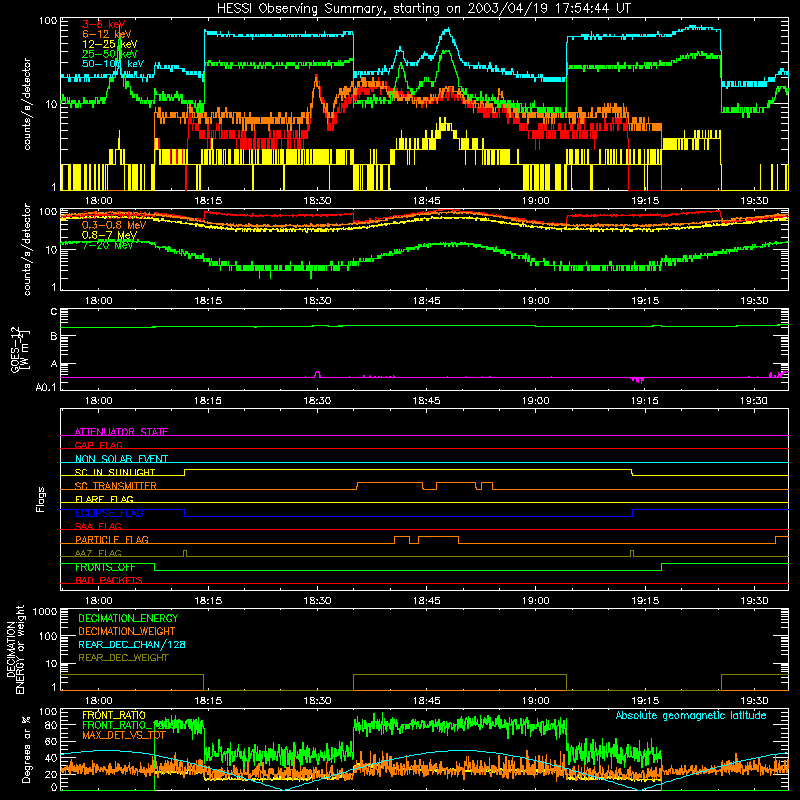
Task: Select the BAD_PACKETS flag label
Action: click(x=109, y=580)
